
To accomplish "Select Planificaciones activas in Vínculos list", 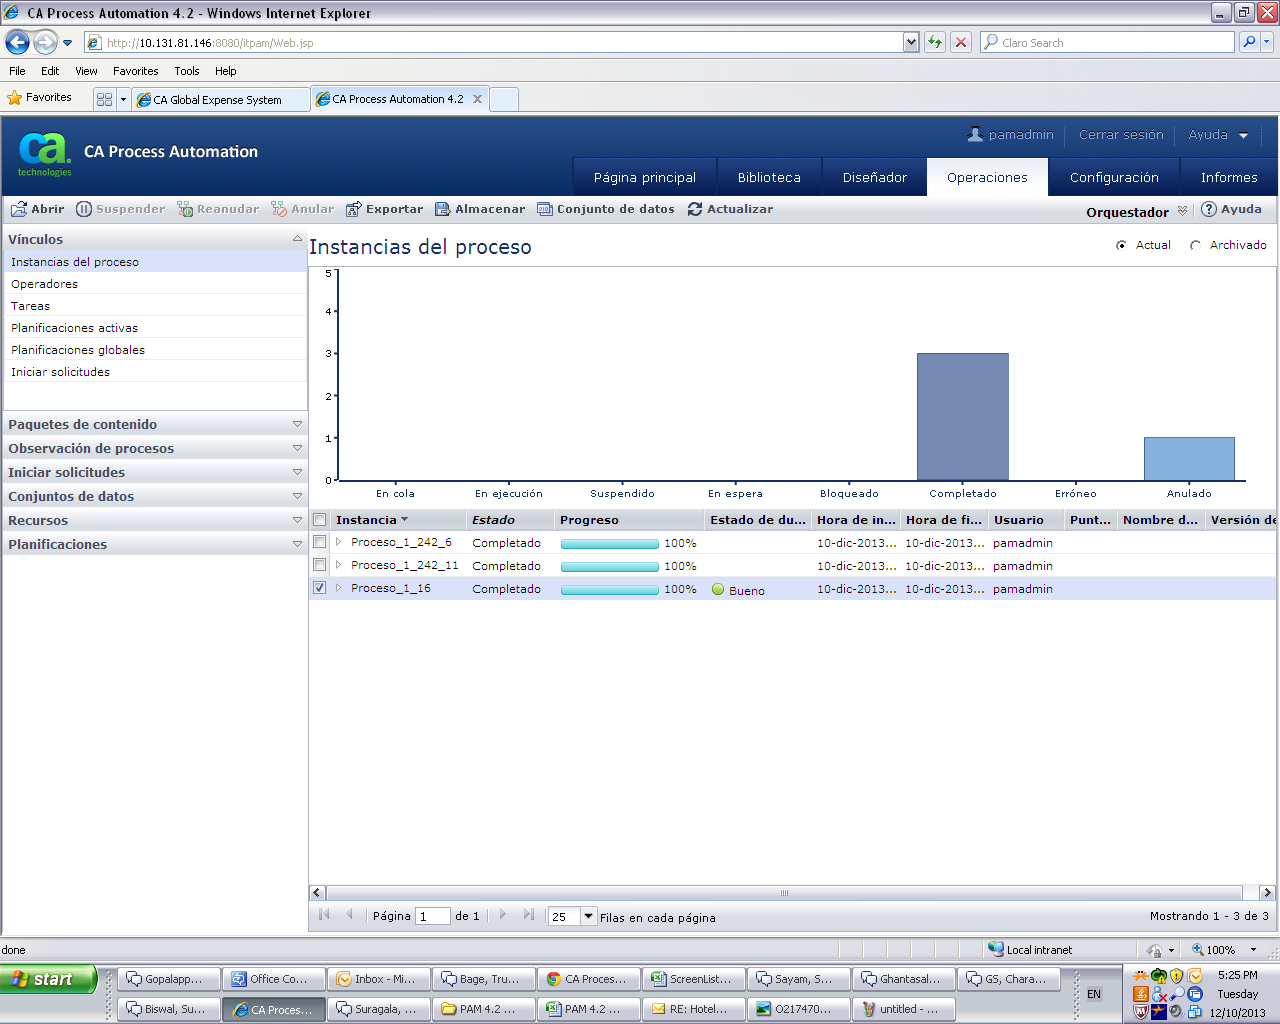I will coord(75,328).
